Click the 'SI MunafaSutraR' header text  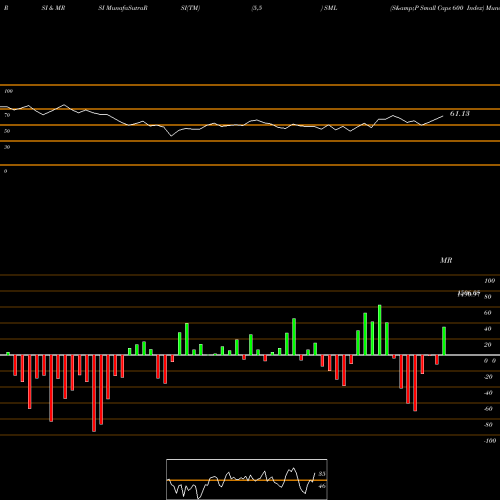(x=123, y=8)
